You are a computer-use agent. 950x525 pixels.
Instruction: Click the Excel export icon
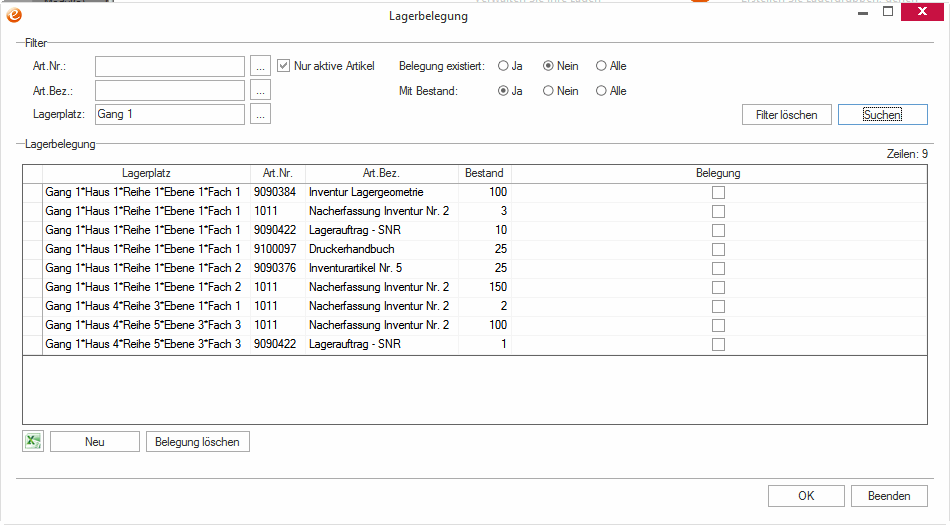click(x=33, y=441)
